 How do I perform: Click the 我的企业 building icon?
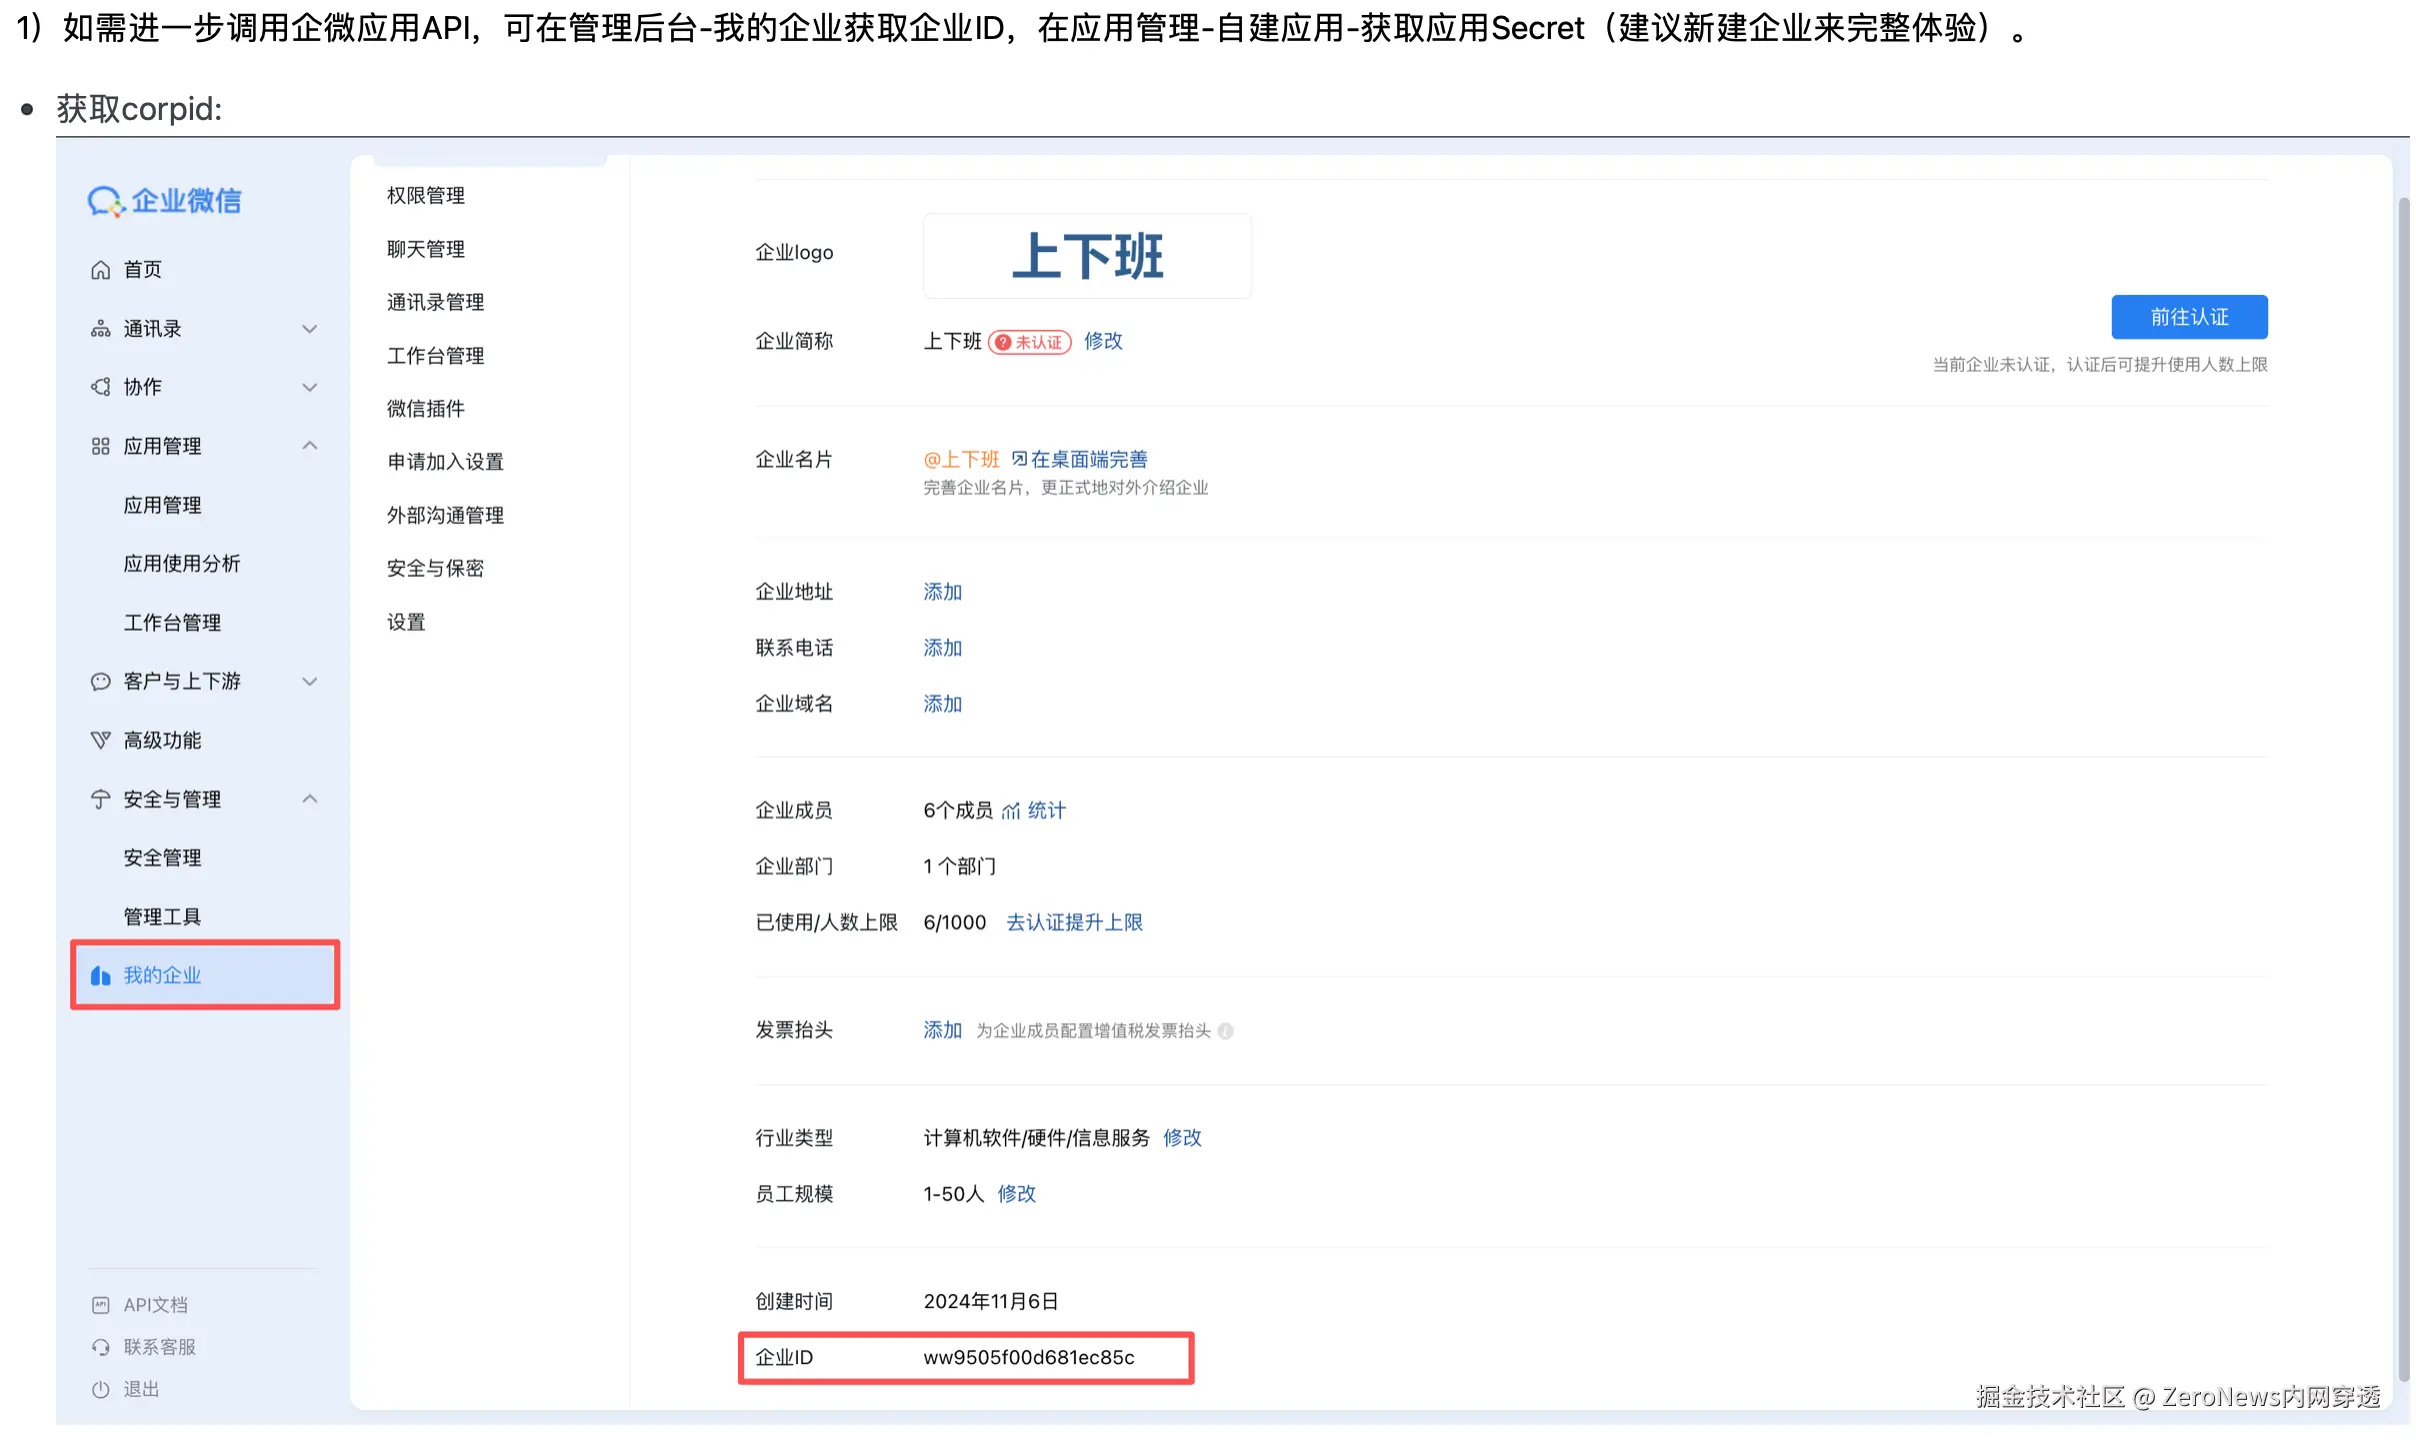(x=100, y=976)
